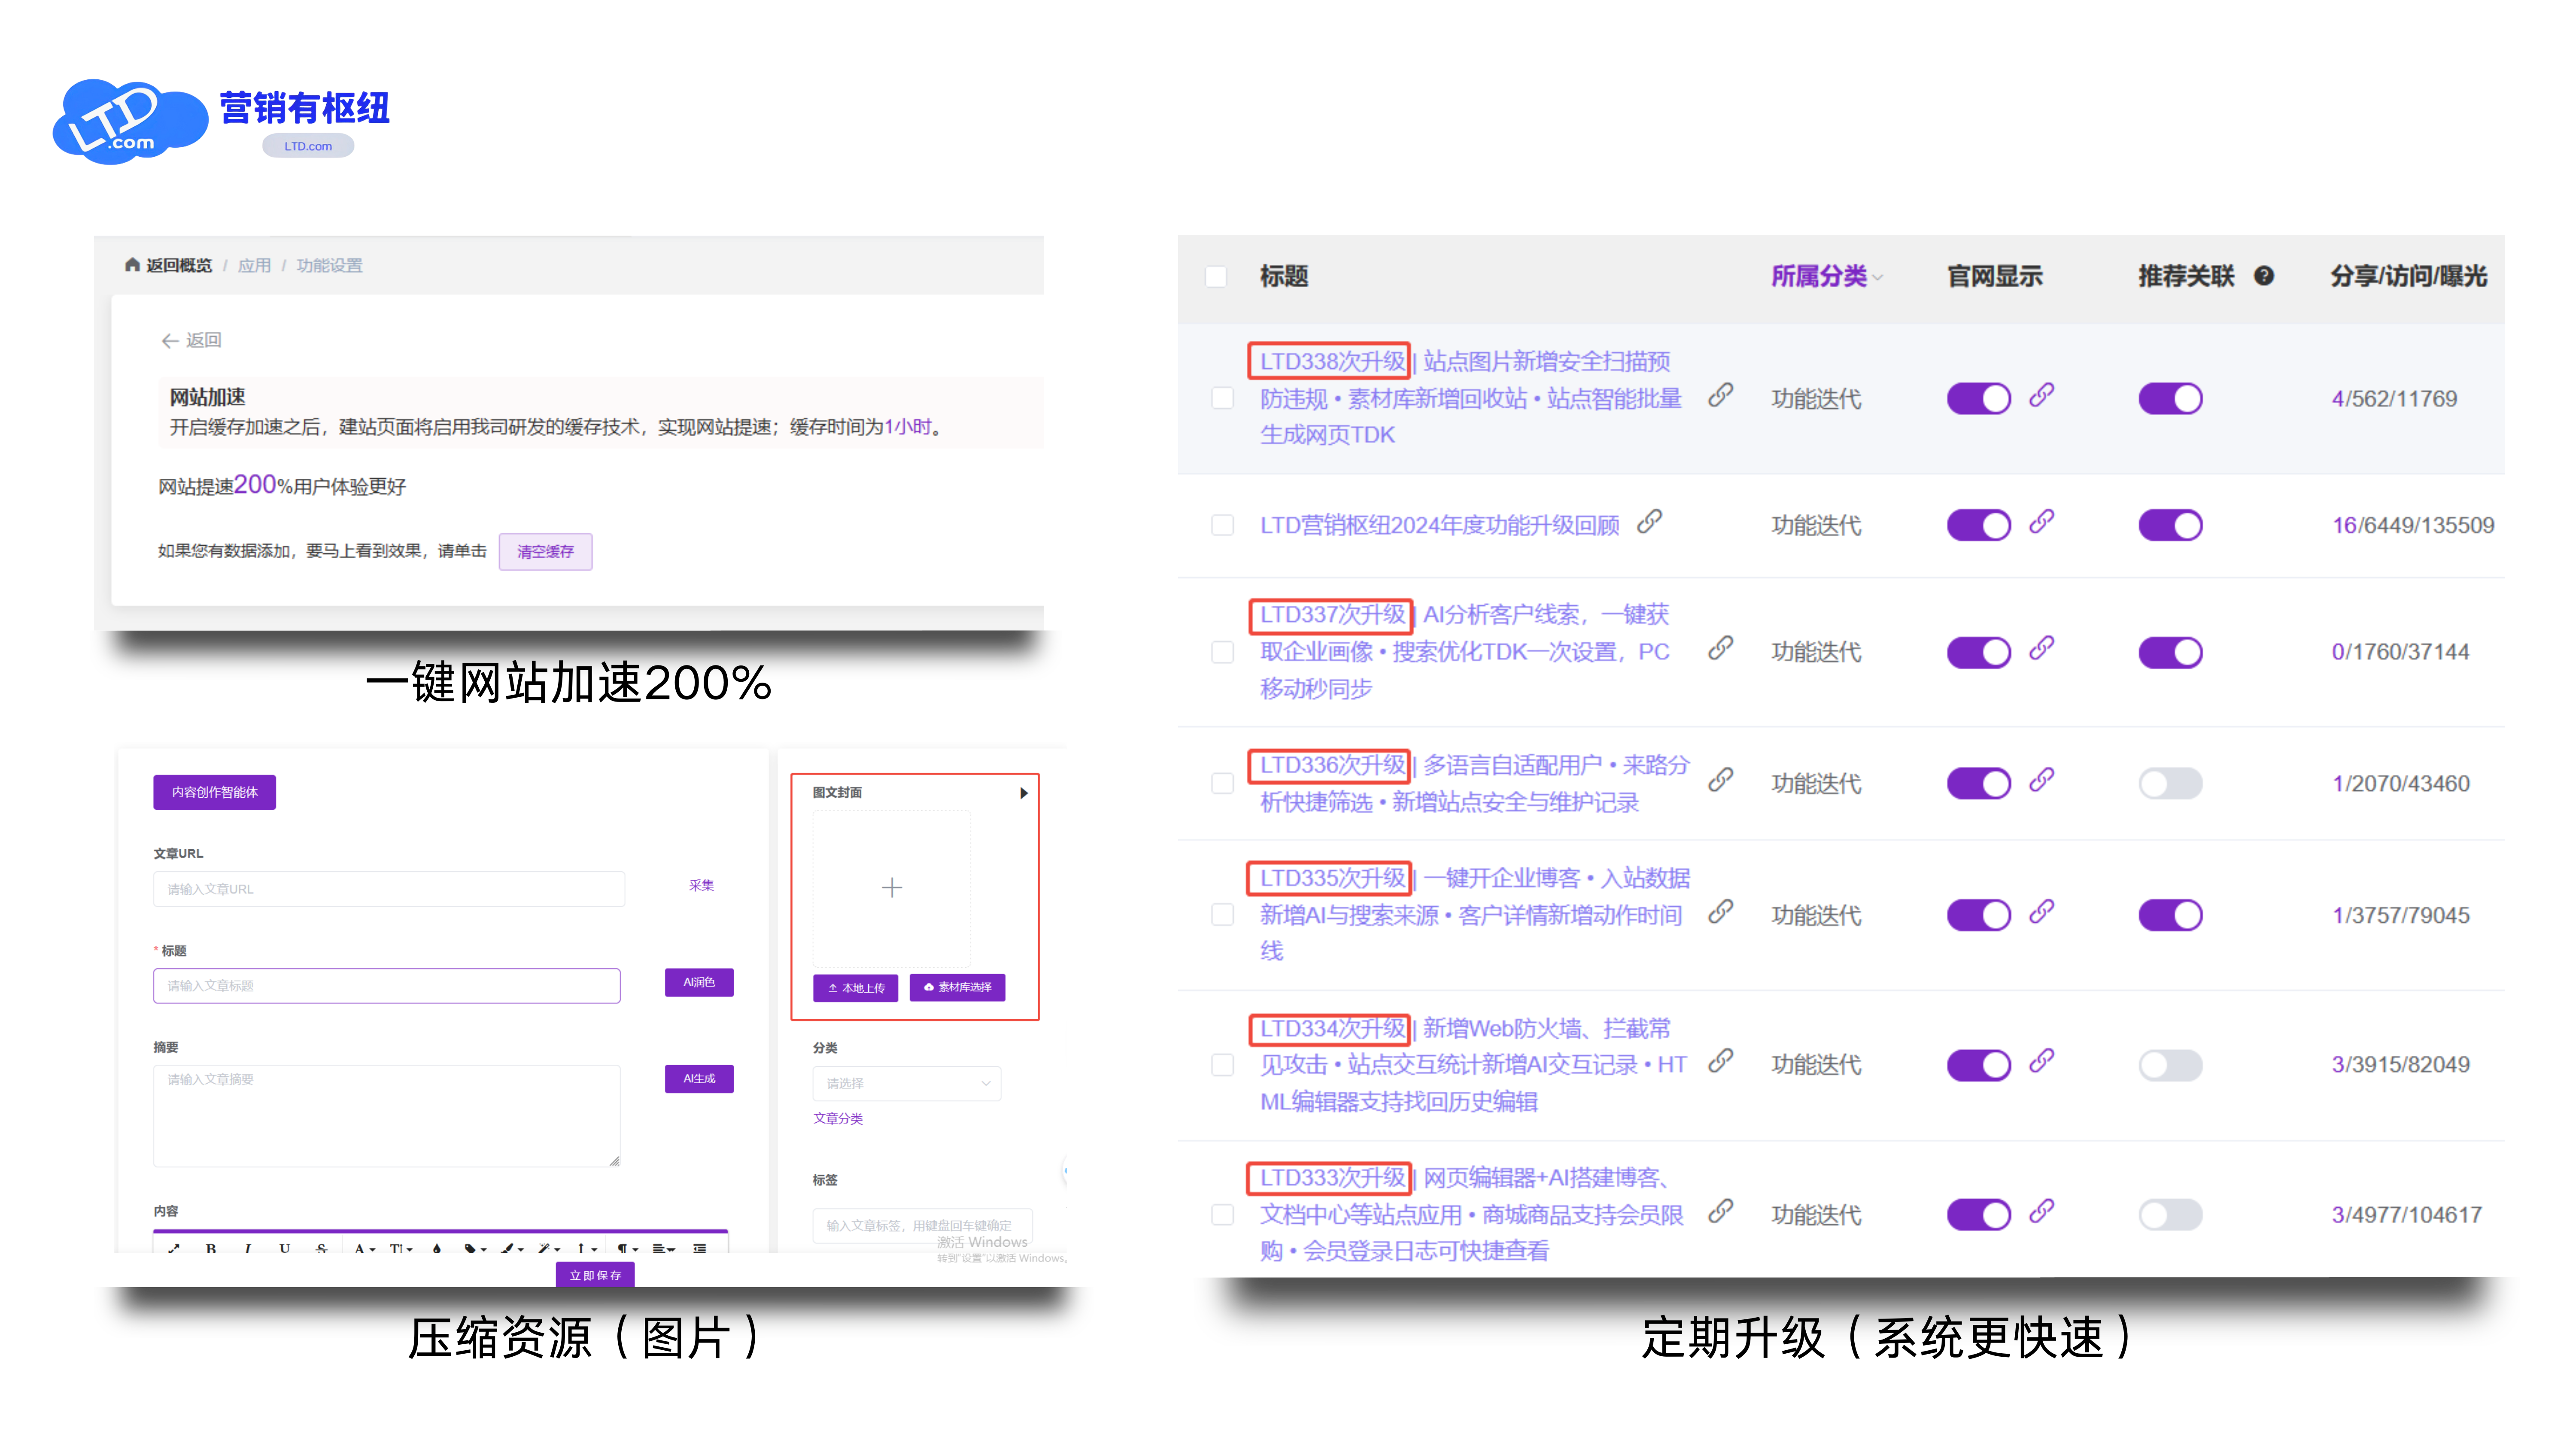Click the home icon beside 返回概览

(132, 265)
